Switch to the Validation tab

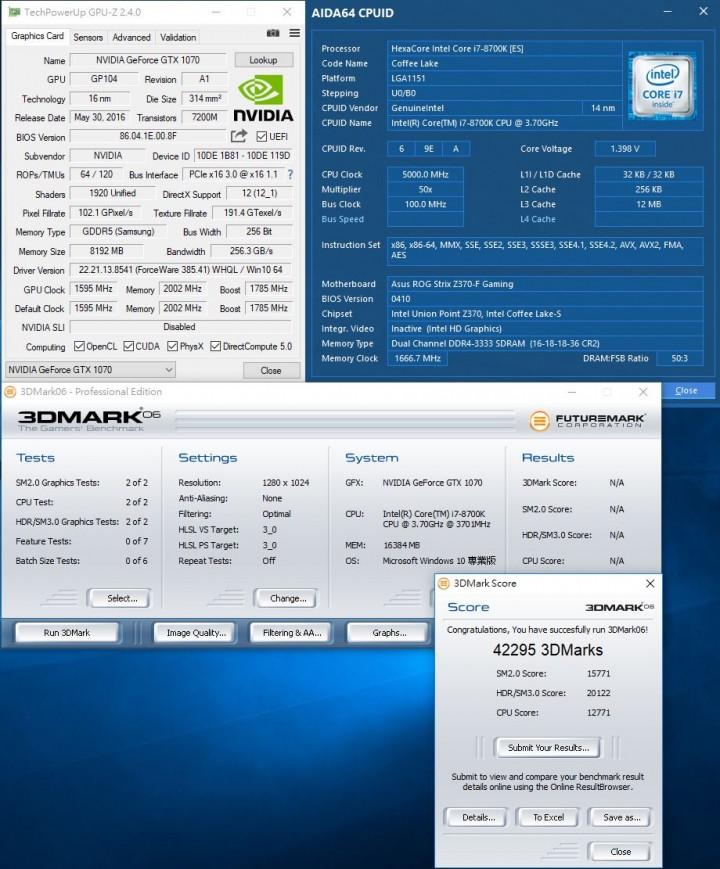[x=178, y=37]
